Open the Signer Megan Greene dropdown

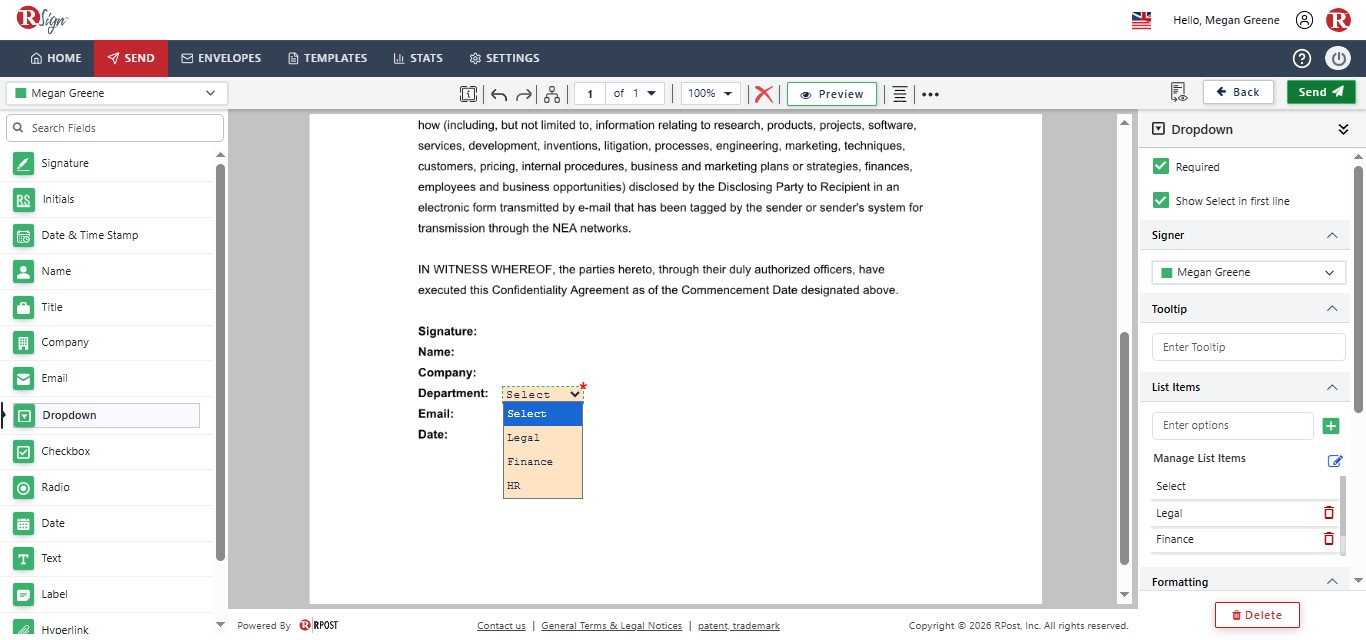(x=1249, y=272)
